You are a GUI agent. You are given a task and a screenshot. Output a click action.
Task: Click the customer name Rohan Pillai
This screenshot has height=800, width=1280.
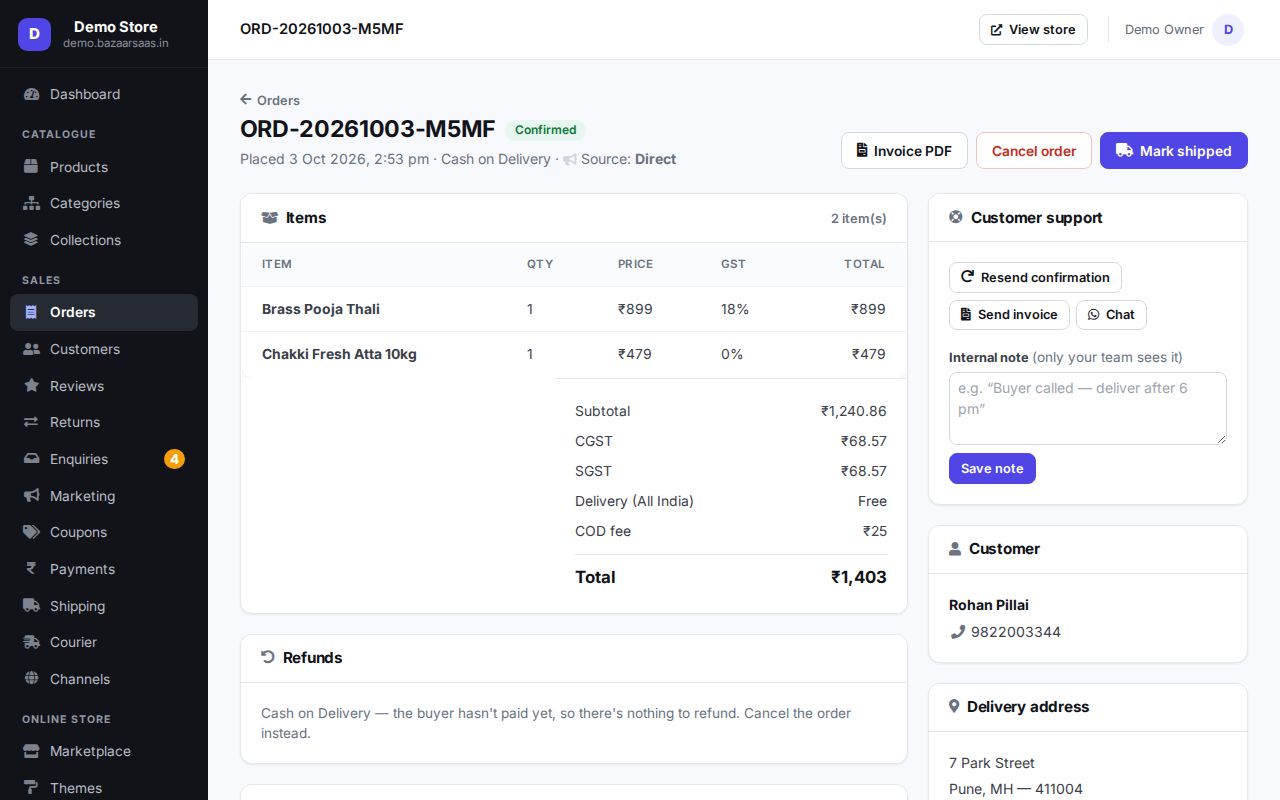(989, 605)
